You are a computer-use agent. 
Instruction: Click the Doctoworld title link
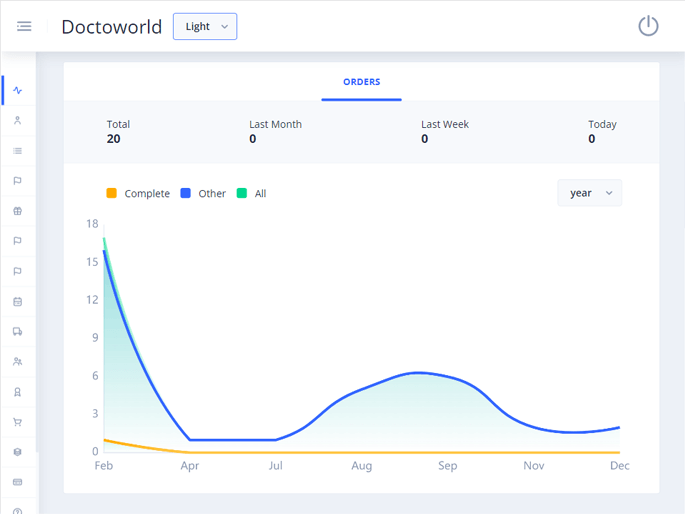pyautogui.click(x=111, y=27)
